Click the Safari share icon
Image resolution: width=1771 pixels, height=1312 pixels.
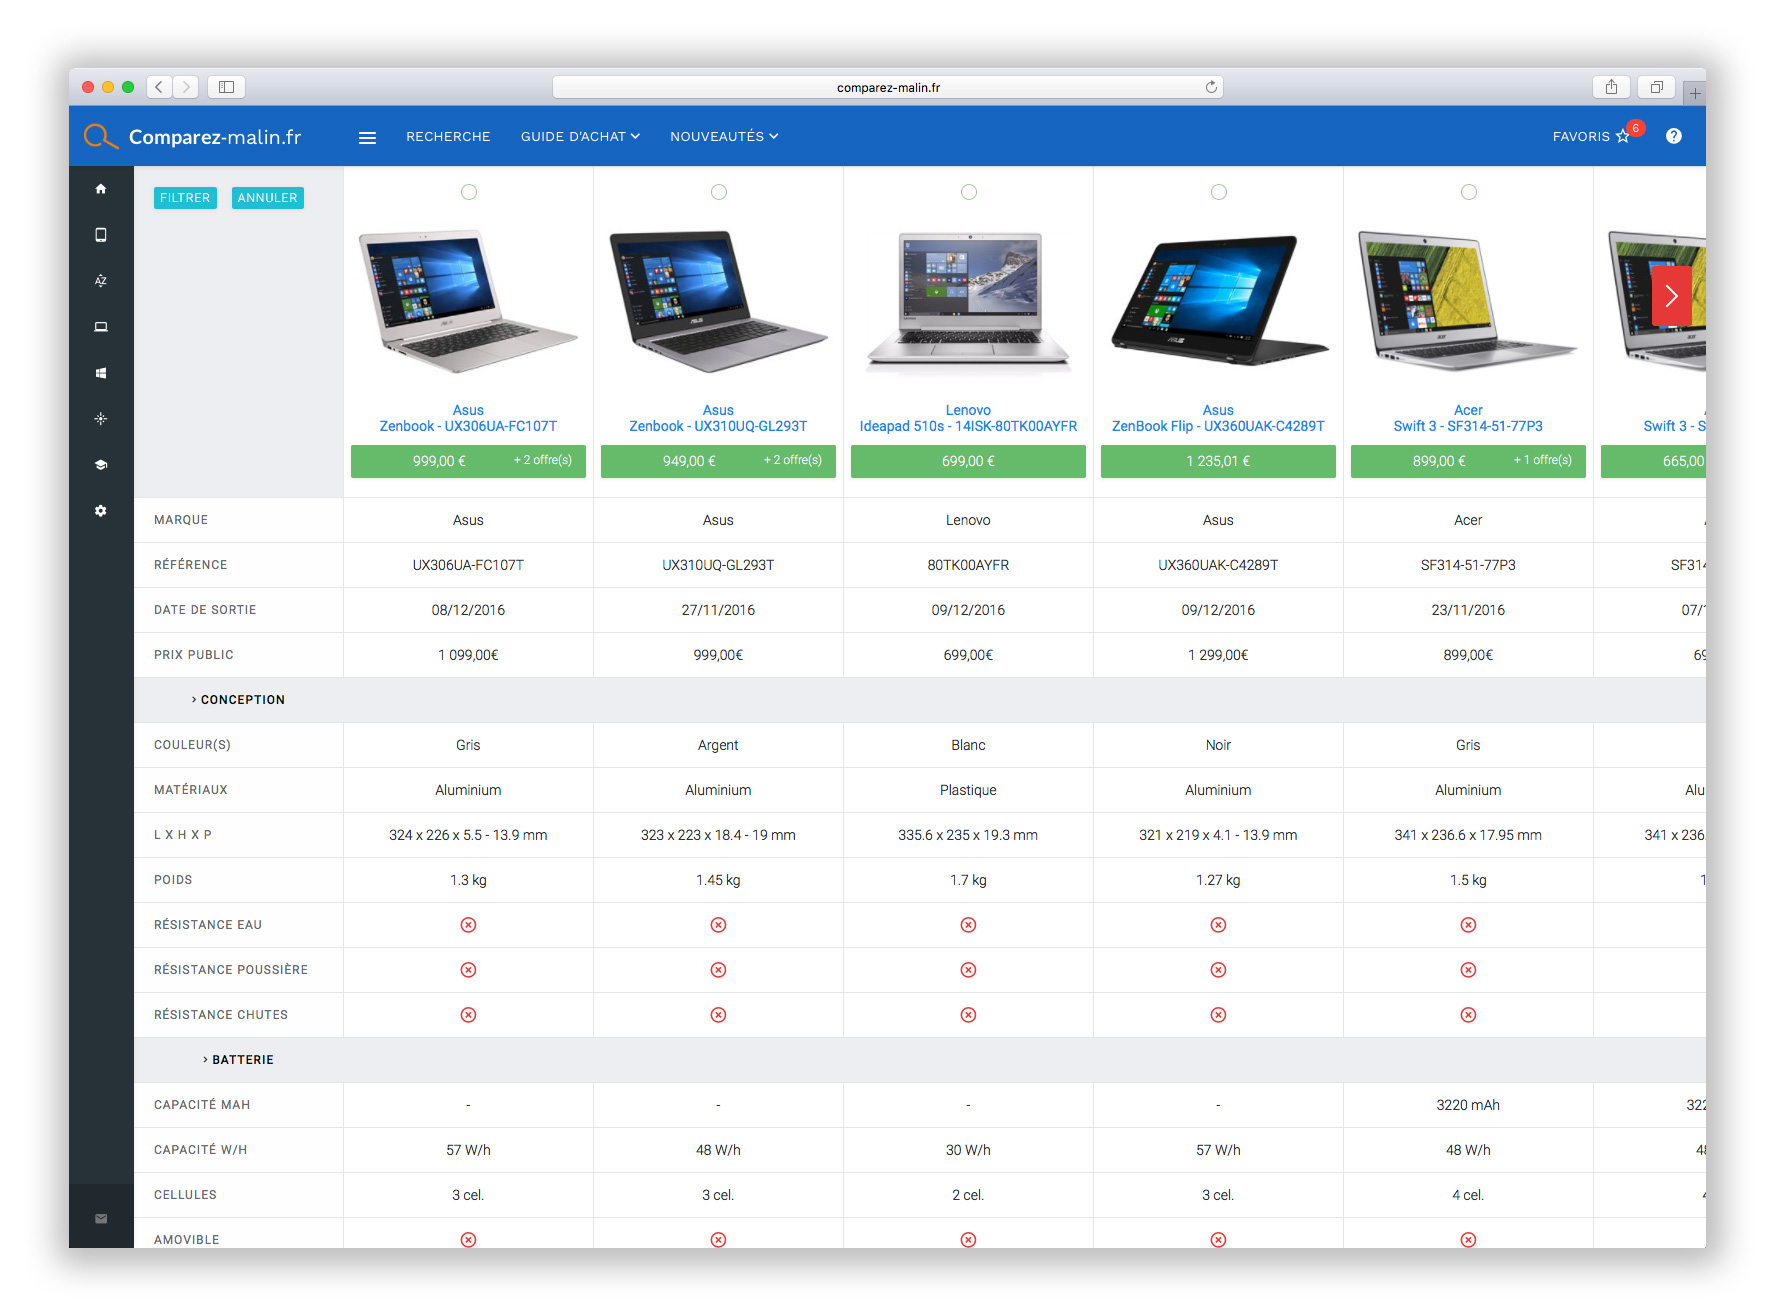coord(1611,87)
